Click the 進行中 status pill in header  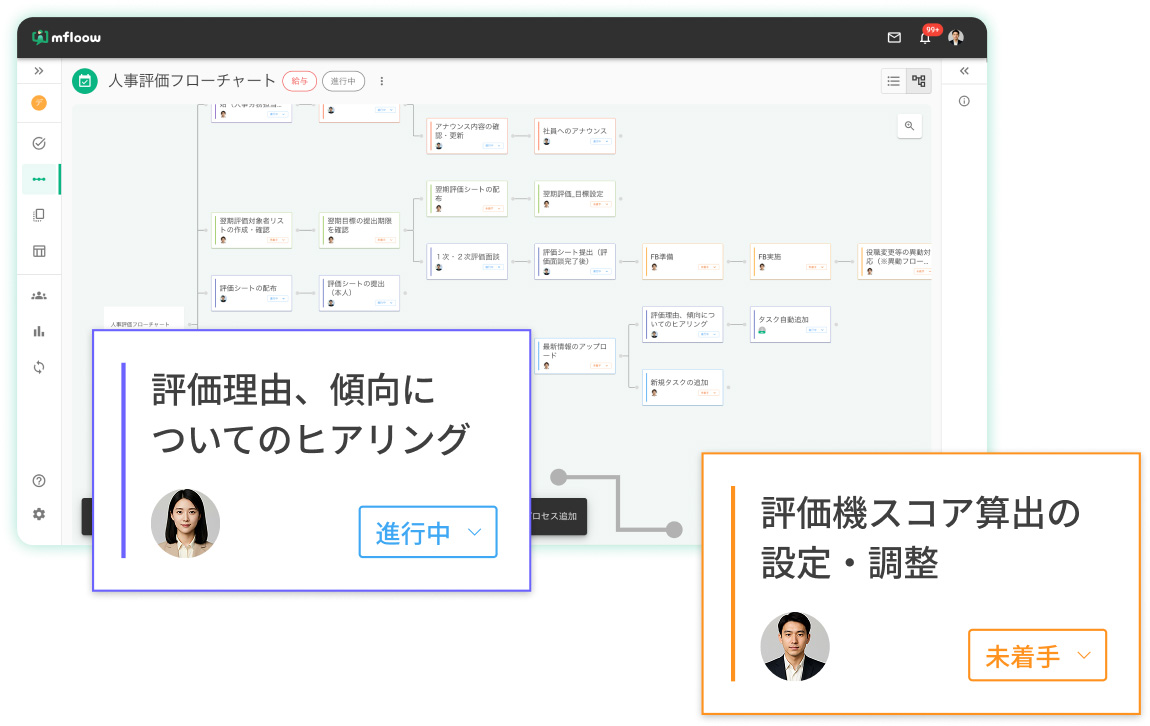click(343, 81)
